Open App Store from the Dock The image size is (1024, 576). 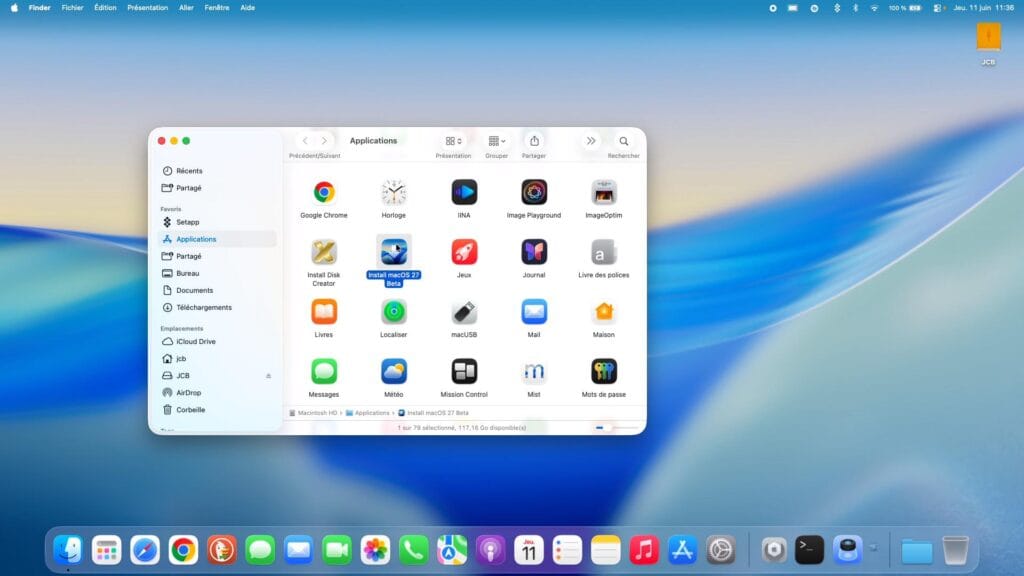(682, 550)
